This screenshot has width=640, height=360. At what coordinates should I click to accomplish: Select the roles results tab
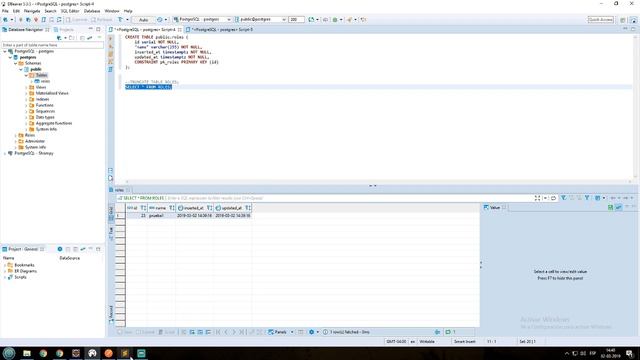[x=119, y=190]
